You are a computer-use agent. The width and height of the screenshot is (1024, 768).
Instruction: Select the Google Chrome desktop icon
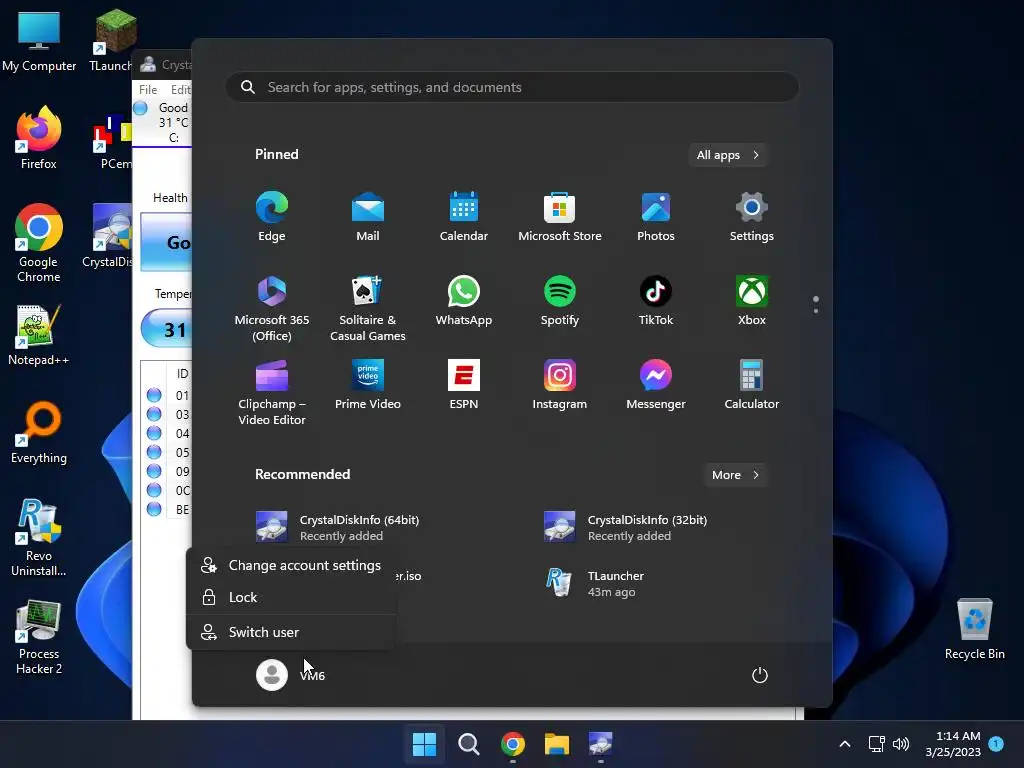tap(39, 244)
